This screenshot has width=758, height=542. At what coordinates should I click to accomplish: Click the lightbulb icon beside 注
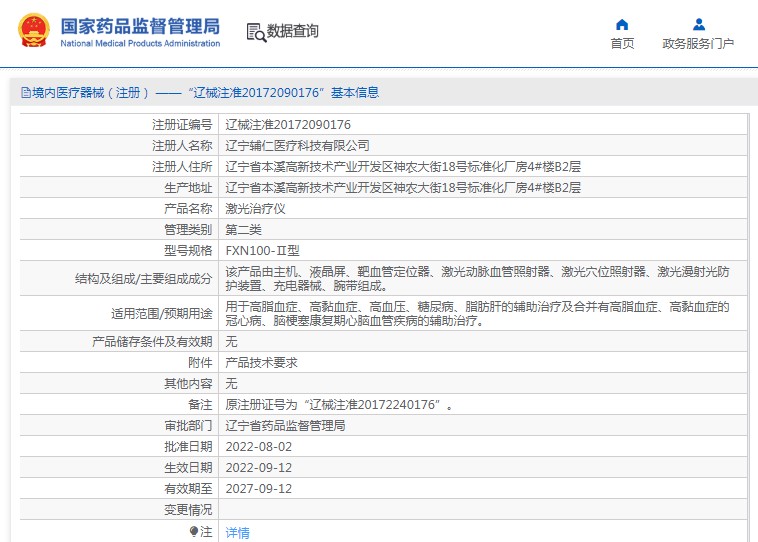pyautogui.click(x=194, y=531)
